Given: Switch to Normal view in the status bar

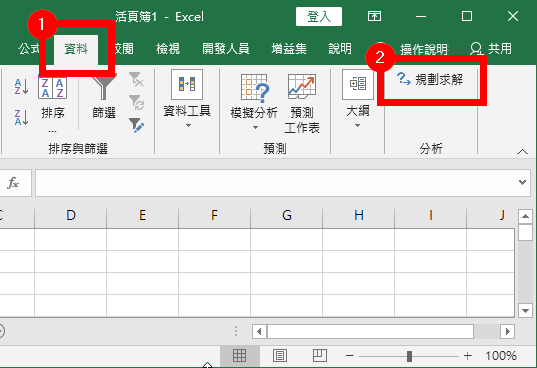Looking at the screenshot, I should [239, 356].
